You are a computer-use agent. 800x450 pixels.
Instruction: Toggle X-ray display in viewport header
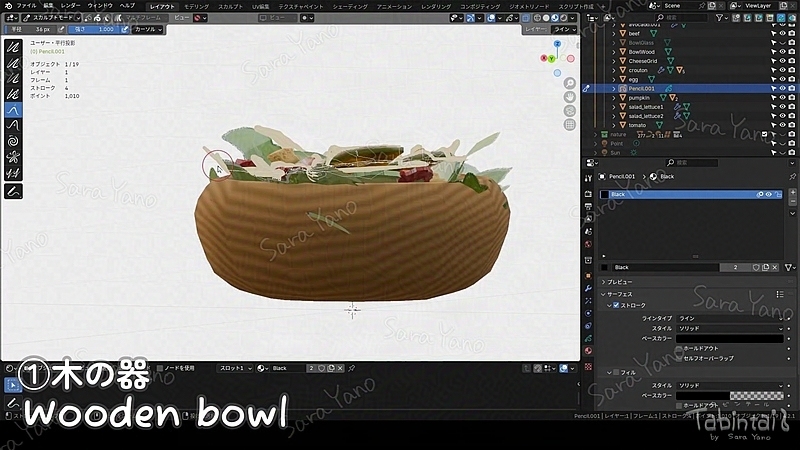(x=526, y=18)
